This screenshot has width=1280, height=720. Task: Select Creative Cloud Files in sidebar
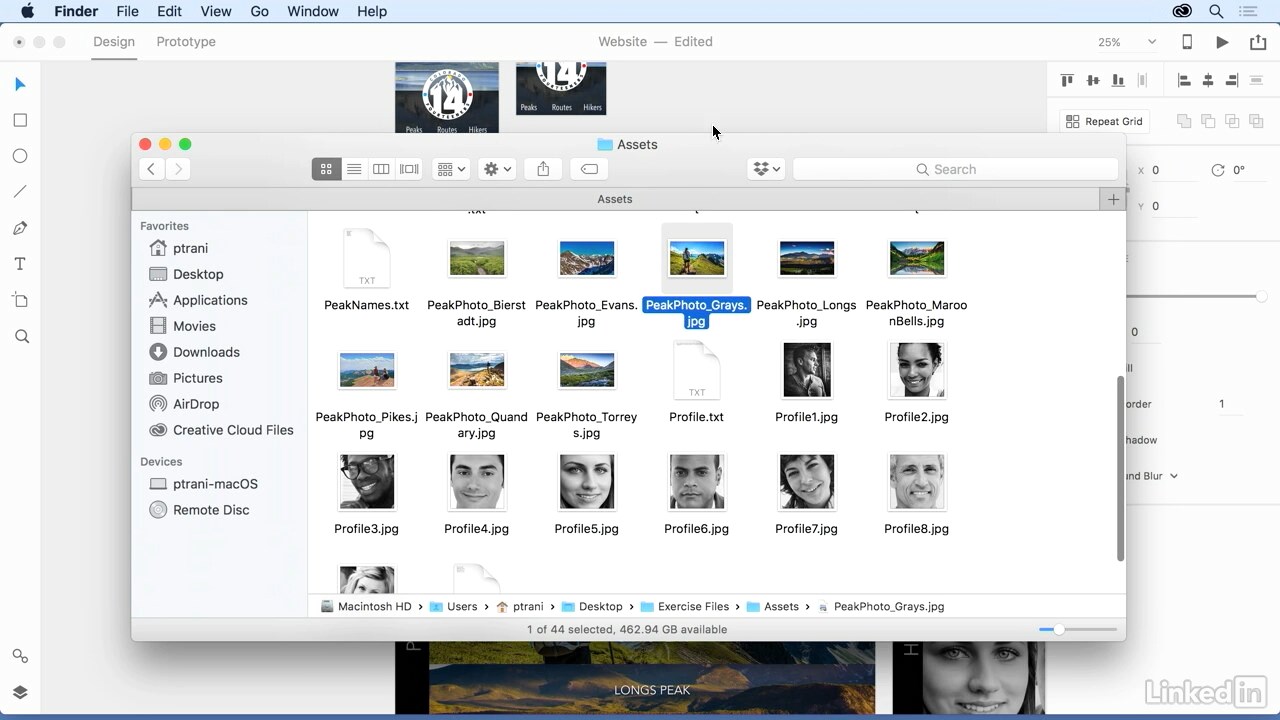click(x=233, y=430)
